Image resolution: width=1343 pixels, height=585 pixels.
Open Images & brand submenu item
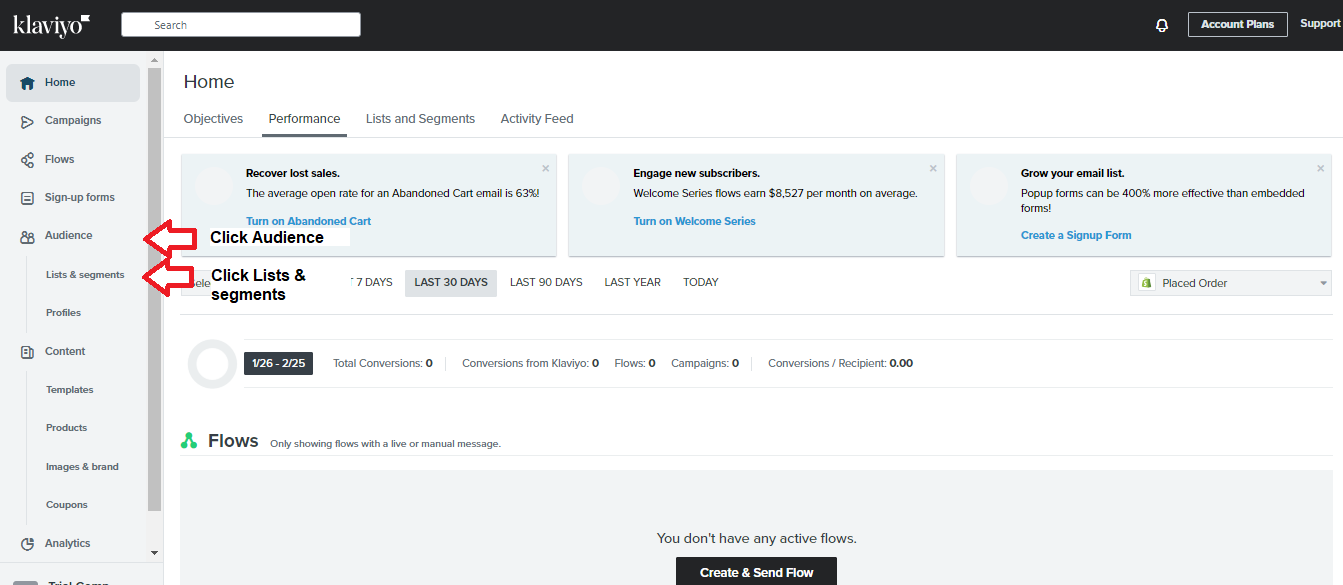(82, 466)
